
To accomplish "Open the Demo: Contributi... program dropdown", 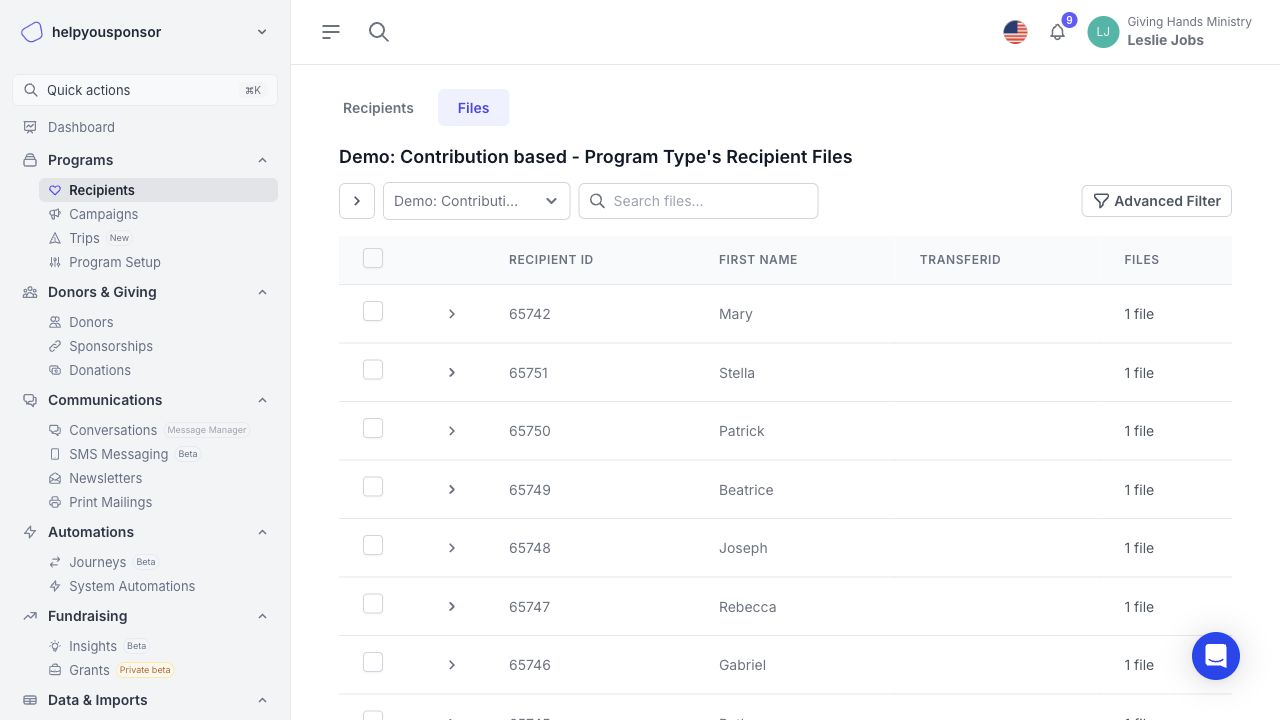I will (x=476, y=201).
